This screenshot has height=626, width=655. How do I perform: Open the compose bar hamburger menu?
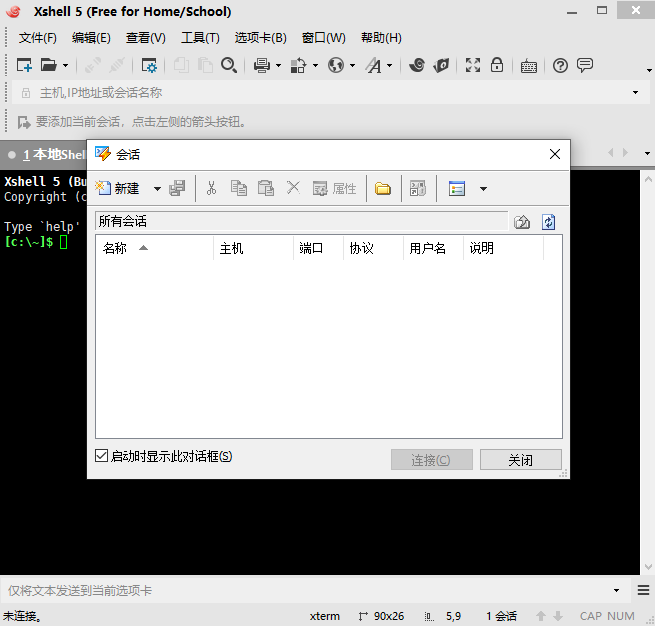coord(643,590)
